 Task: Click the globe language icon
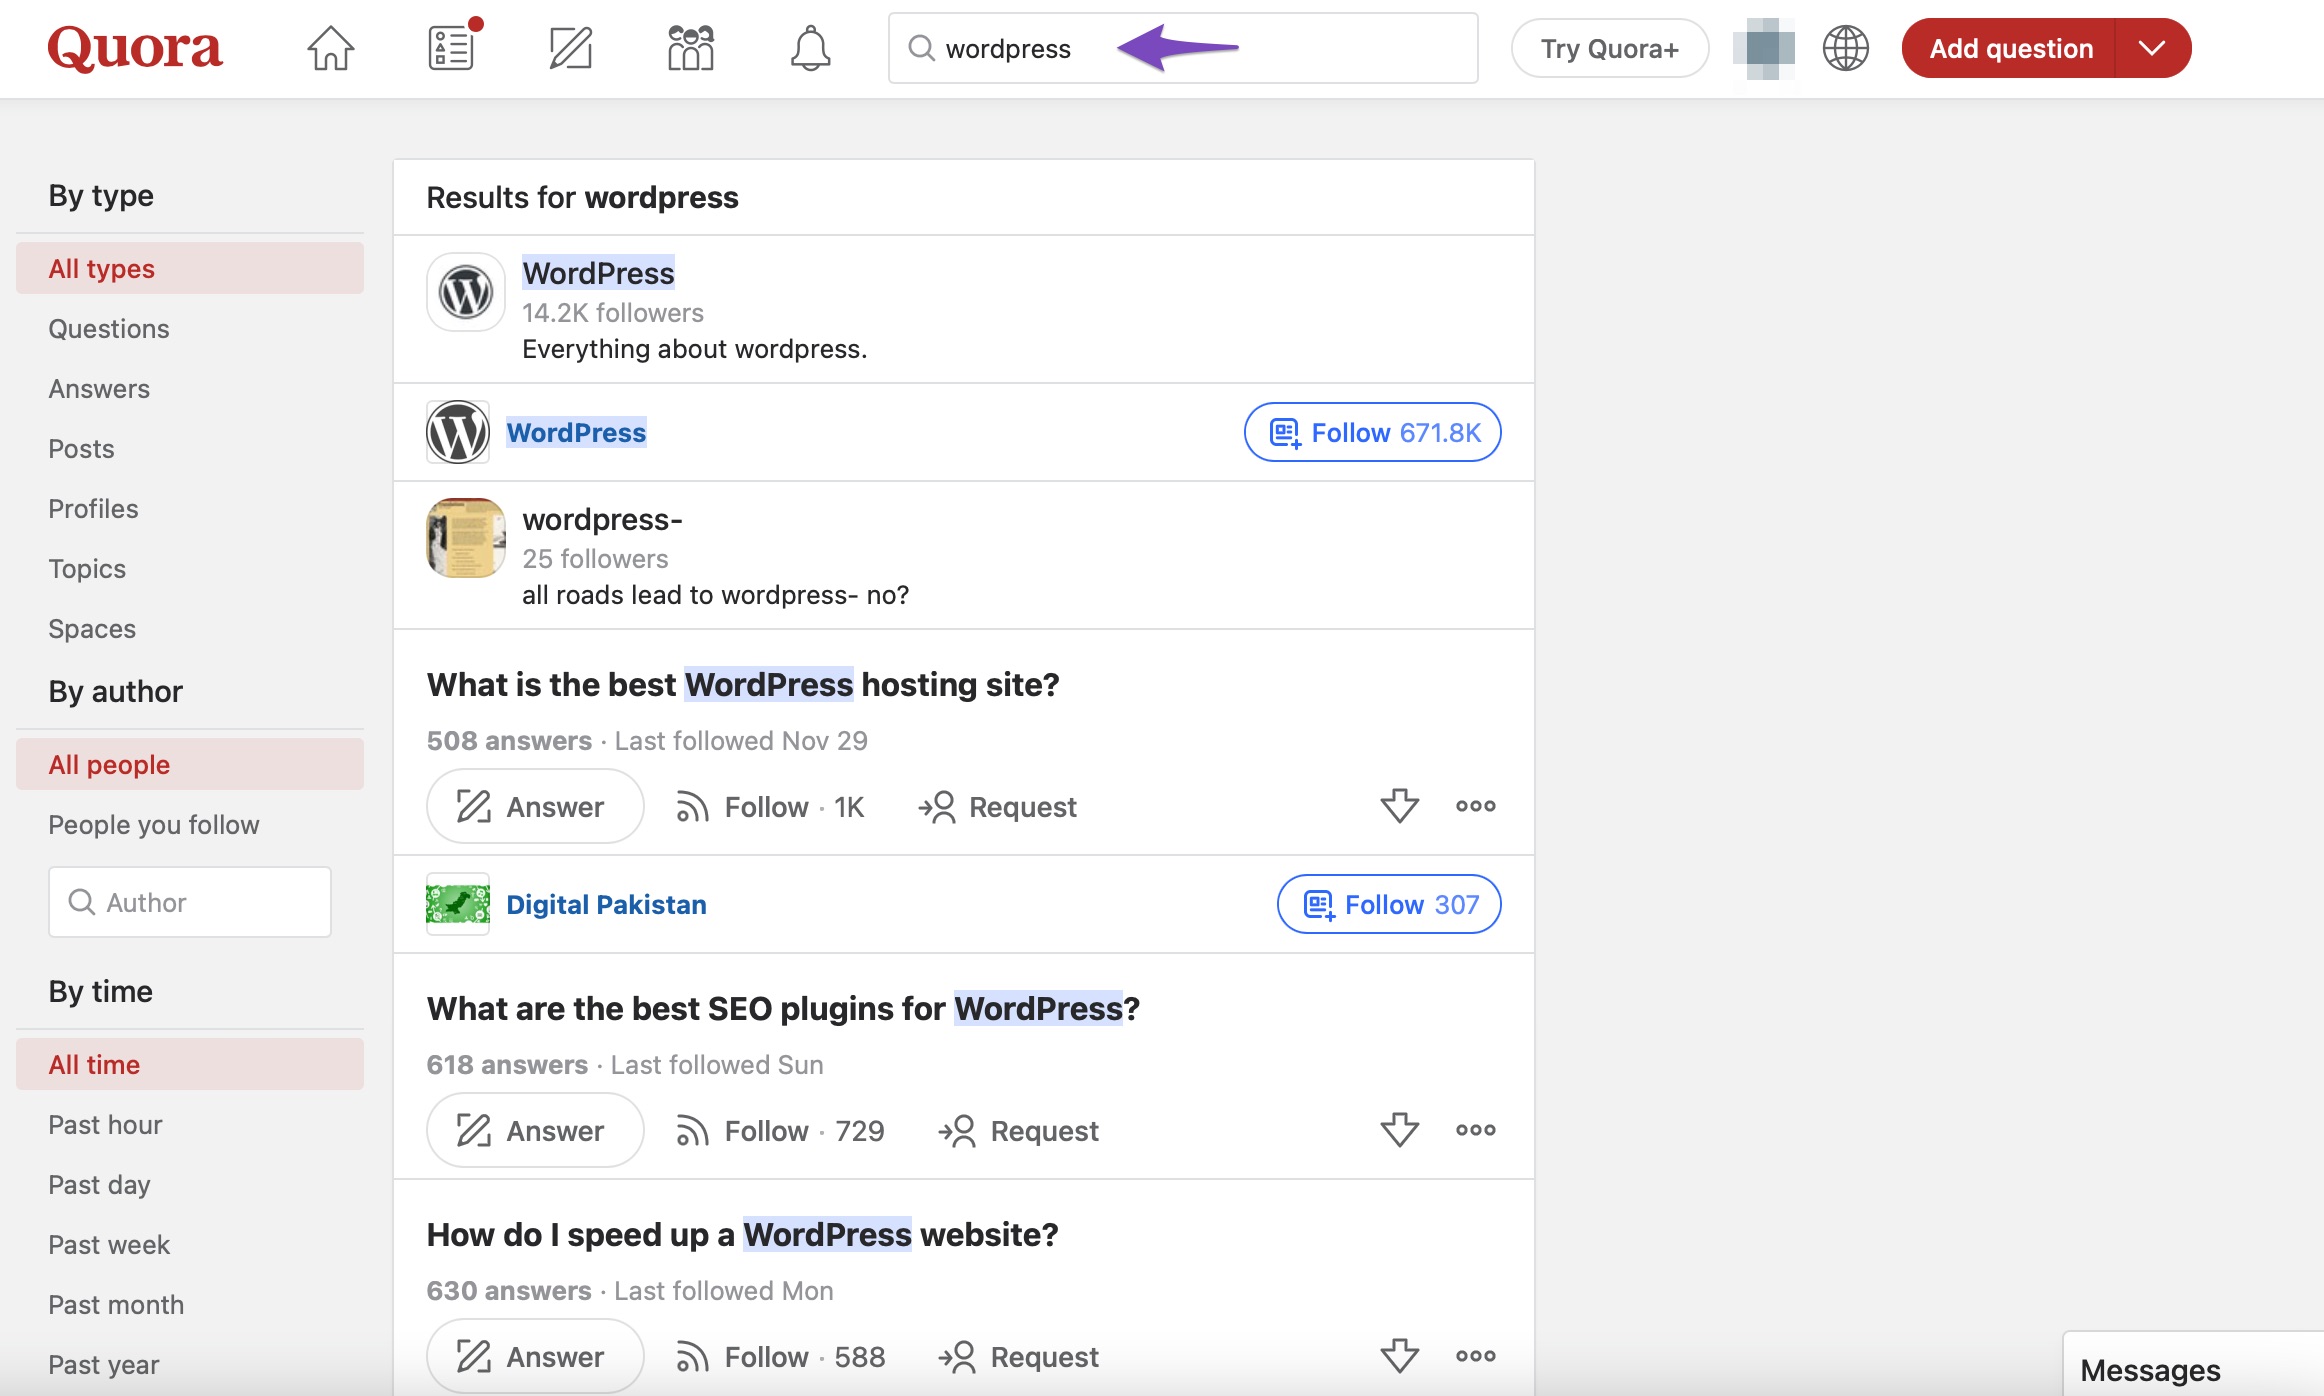click(x=1845, y=48)
